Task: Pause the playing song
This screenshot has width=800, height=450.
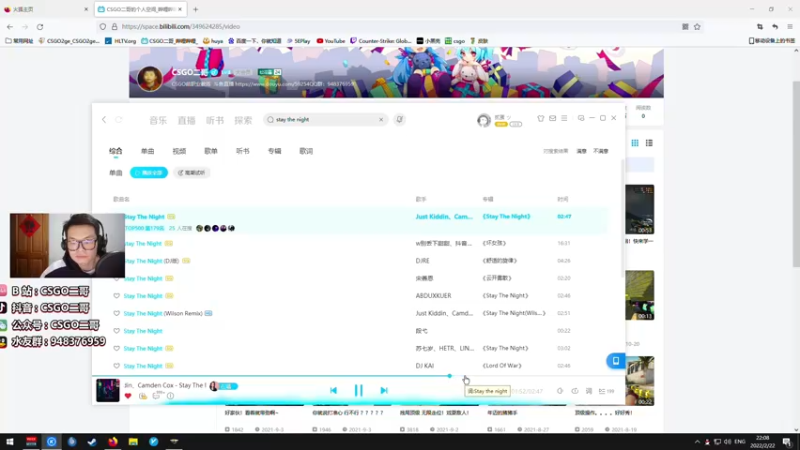Action: [x=358, y=390]
